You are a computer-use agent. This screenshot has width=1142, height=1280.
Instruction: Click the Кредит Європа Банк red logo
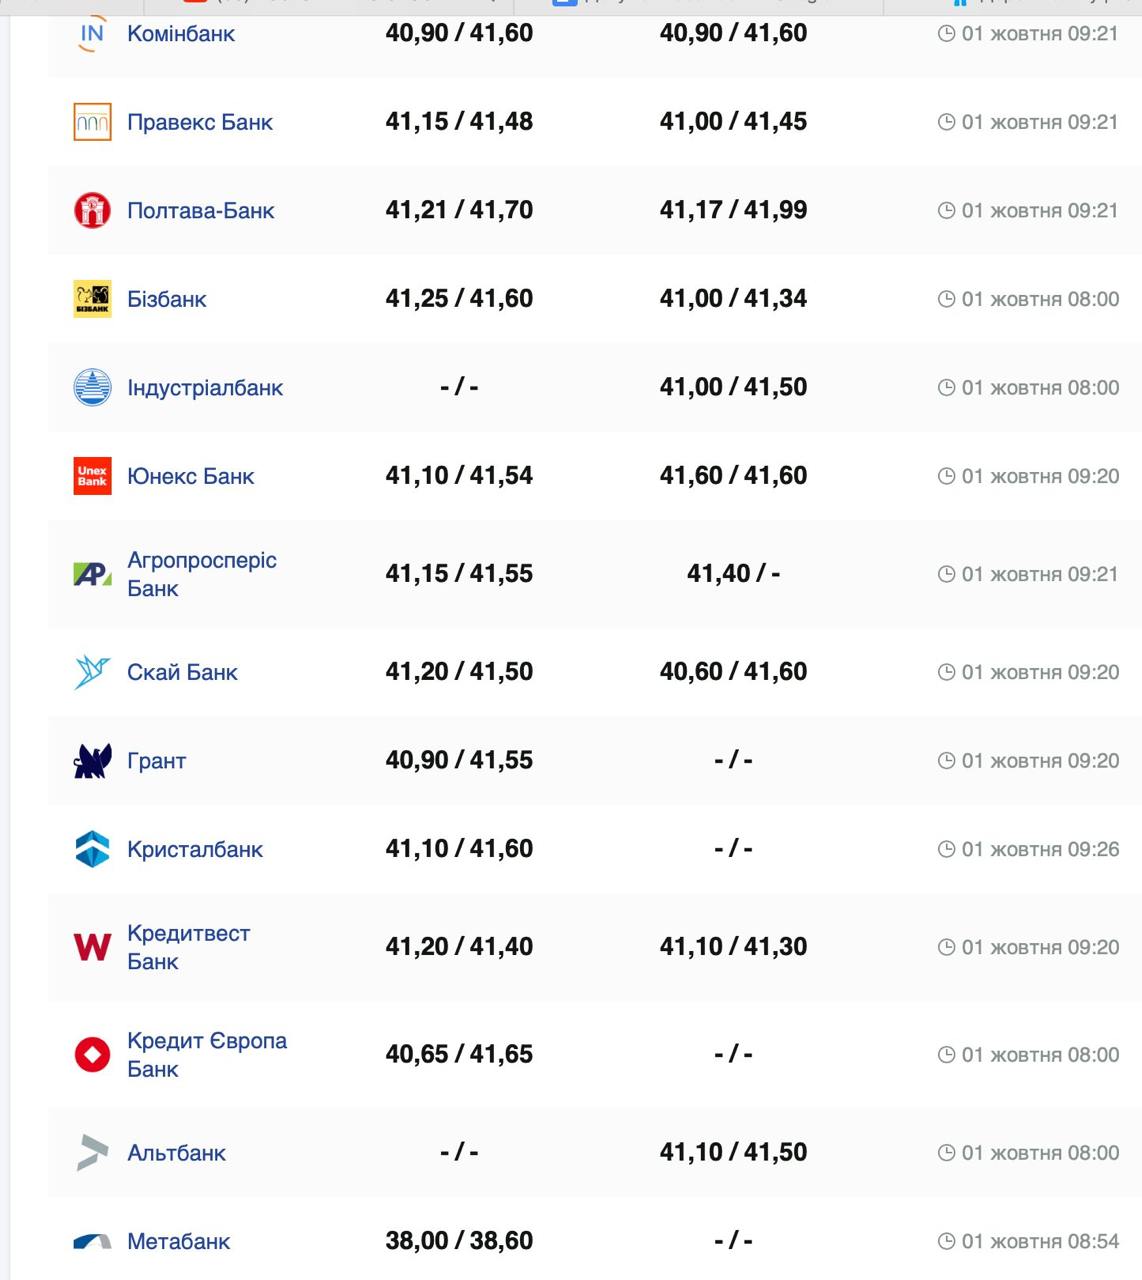click(92, 1054)
